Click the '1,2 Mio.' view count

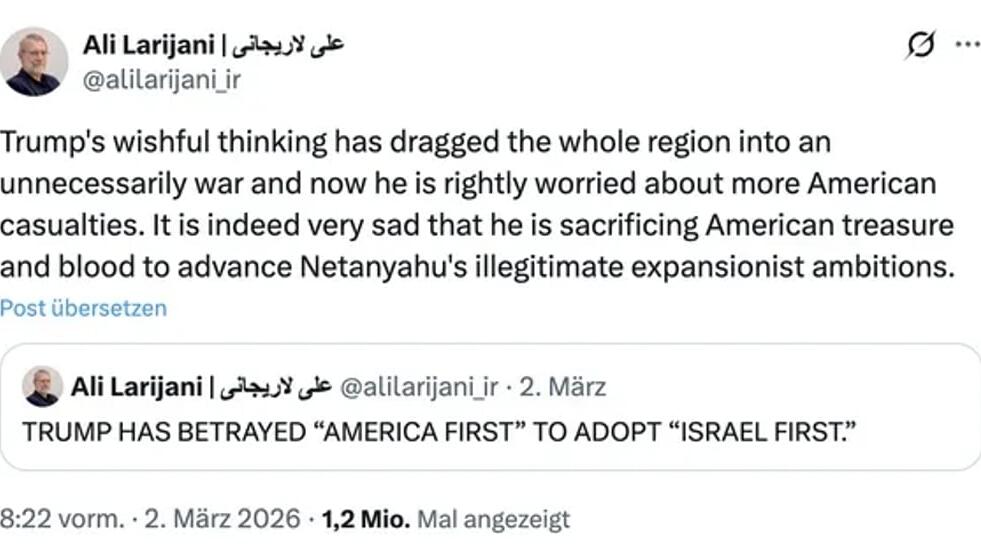point(366,519)
